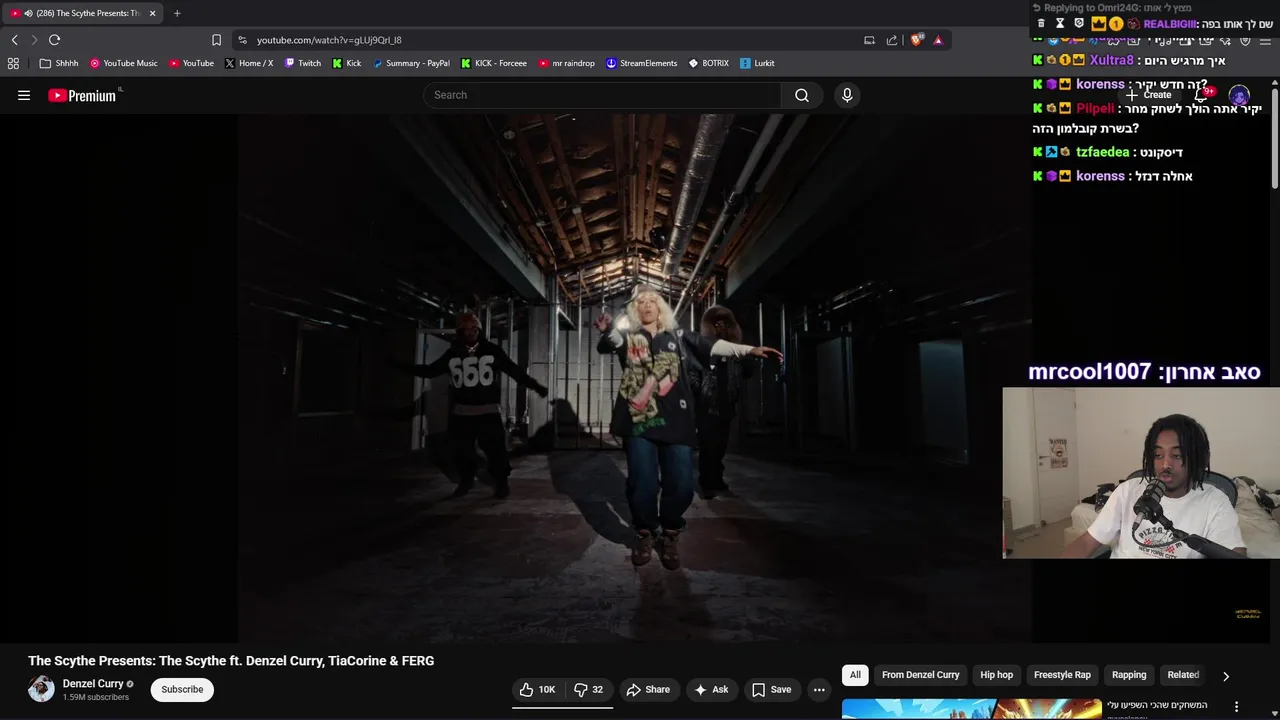1280x720 pixels.
Task: Open the Home / X bookmark
Action: pyautogui.click(x=248, y=63)
